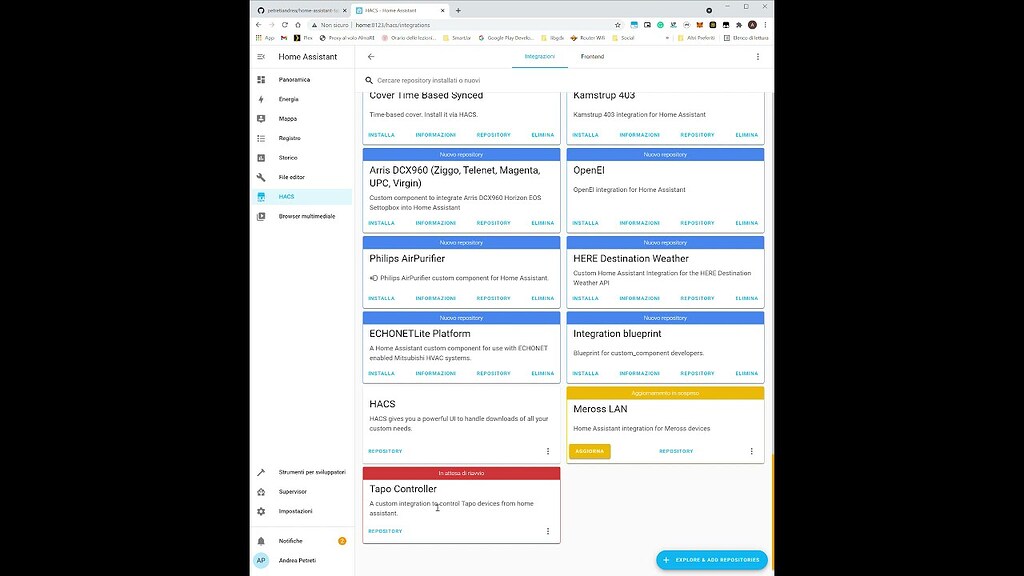Click the back arrow in the HACS header

[370, 57]
